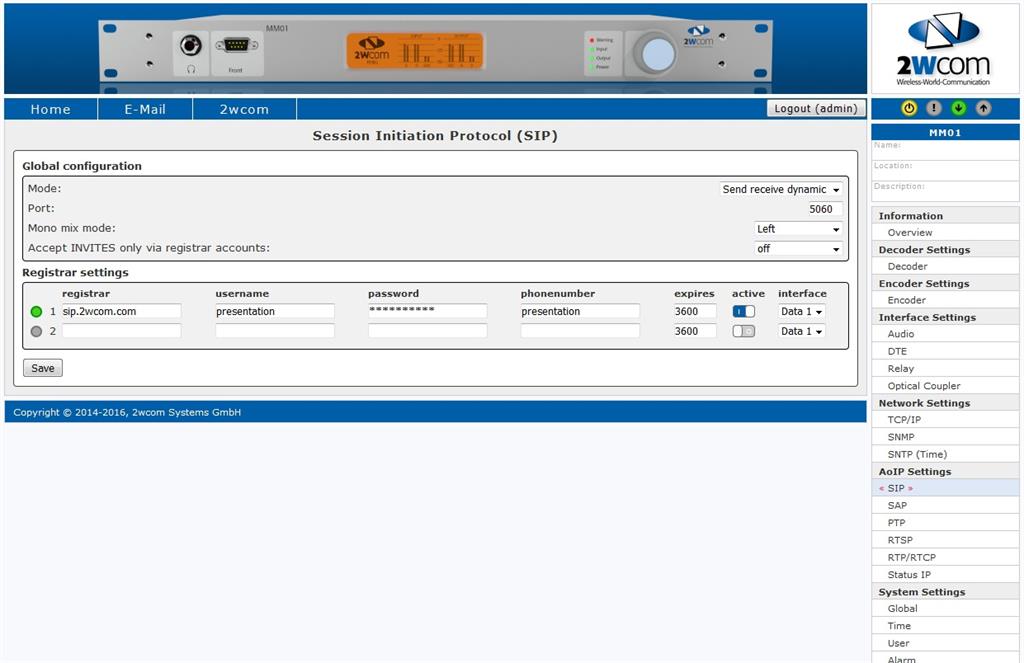Image resolution: width=1024 pixels, height=663 pixels.
Task: Open the Mode dropdown showing Send receive dynamic
Action: pyautogui.click(x=780, y=189)
